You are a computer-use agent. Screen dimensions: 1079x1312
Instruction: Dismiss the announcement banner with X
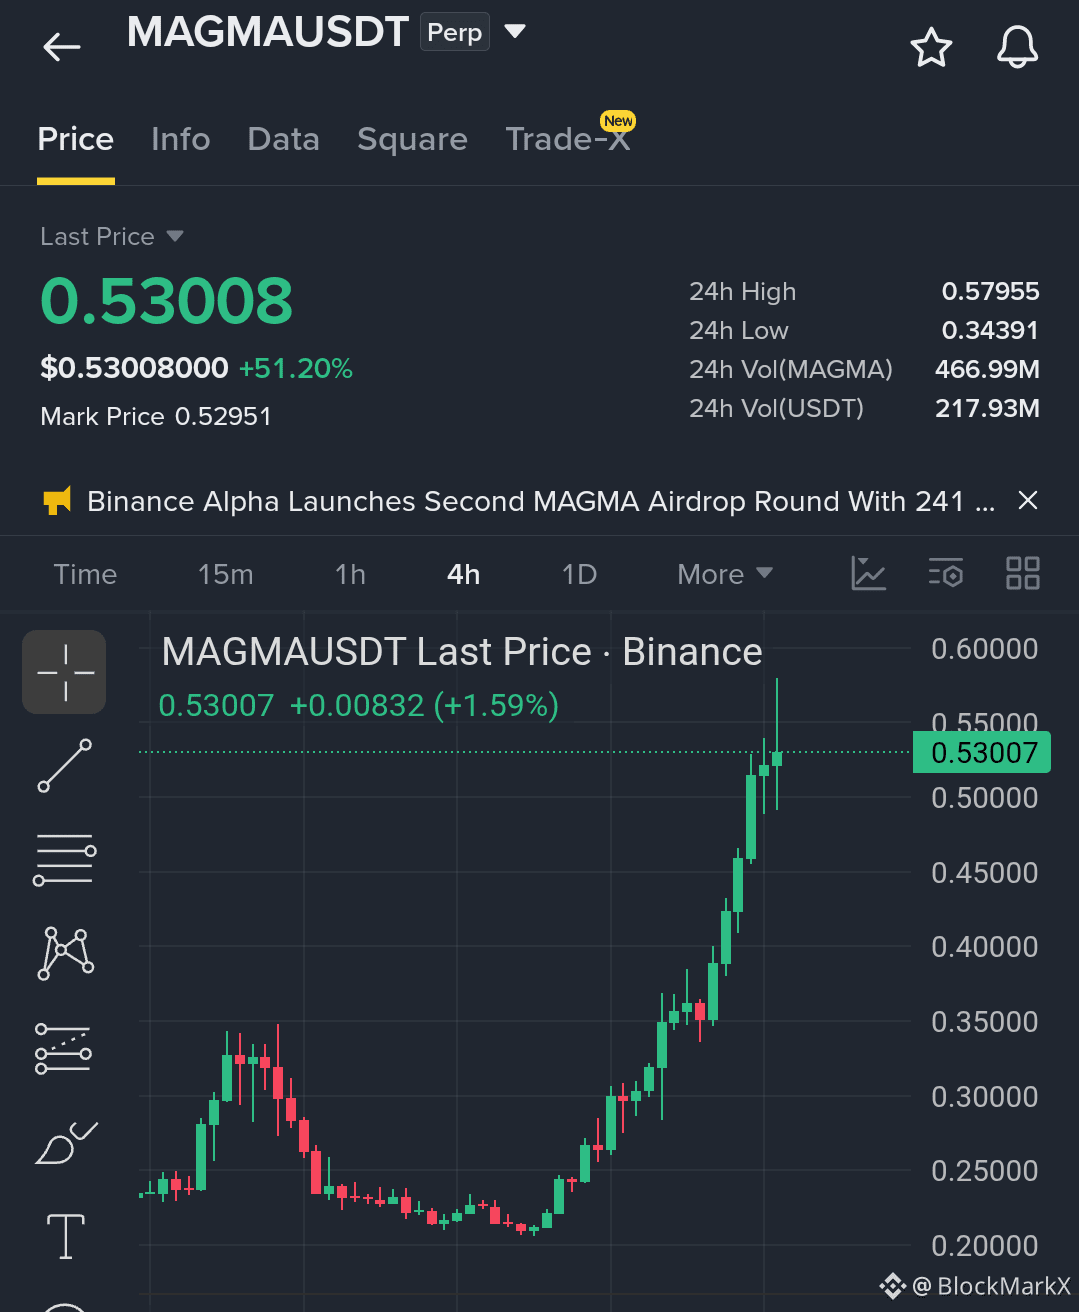click(1027, 500)
